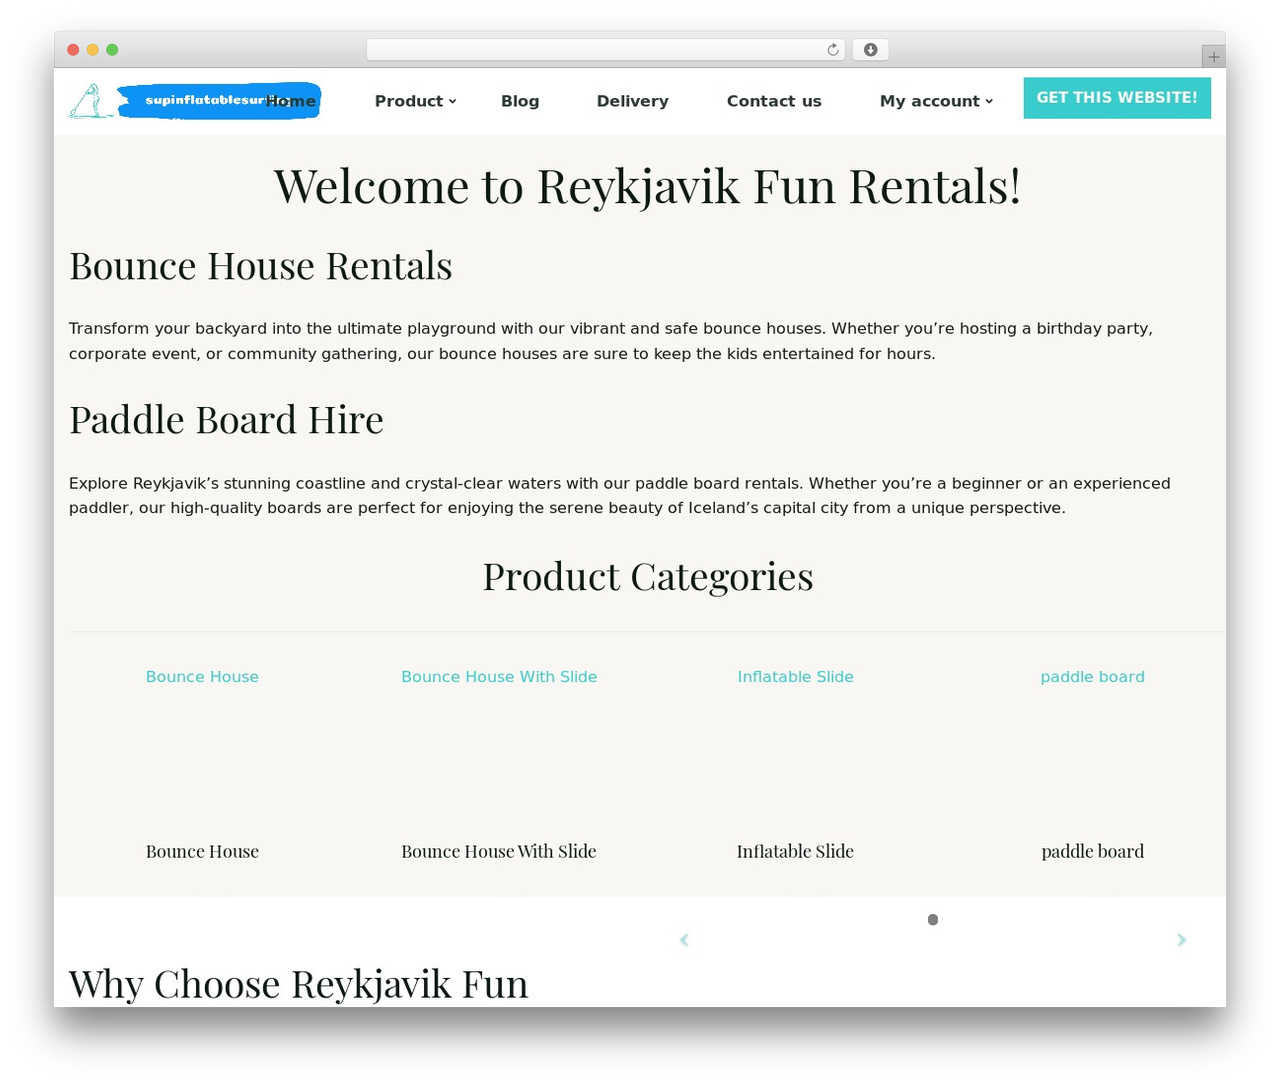Screen dimensions: 1280x1084
Task: Click the Bounce House Rentals heading
Action: tap(261, 267)
